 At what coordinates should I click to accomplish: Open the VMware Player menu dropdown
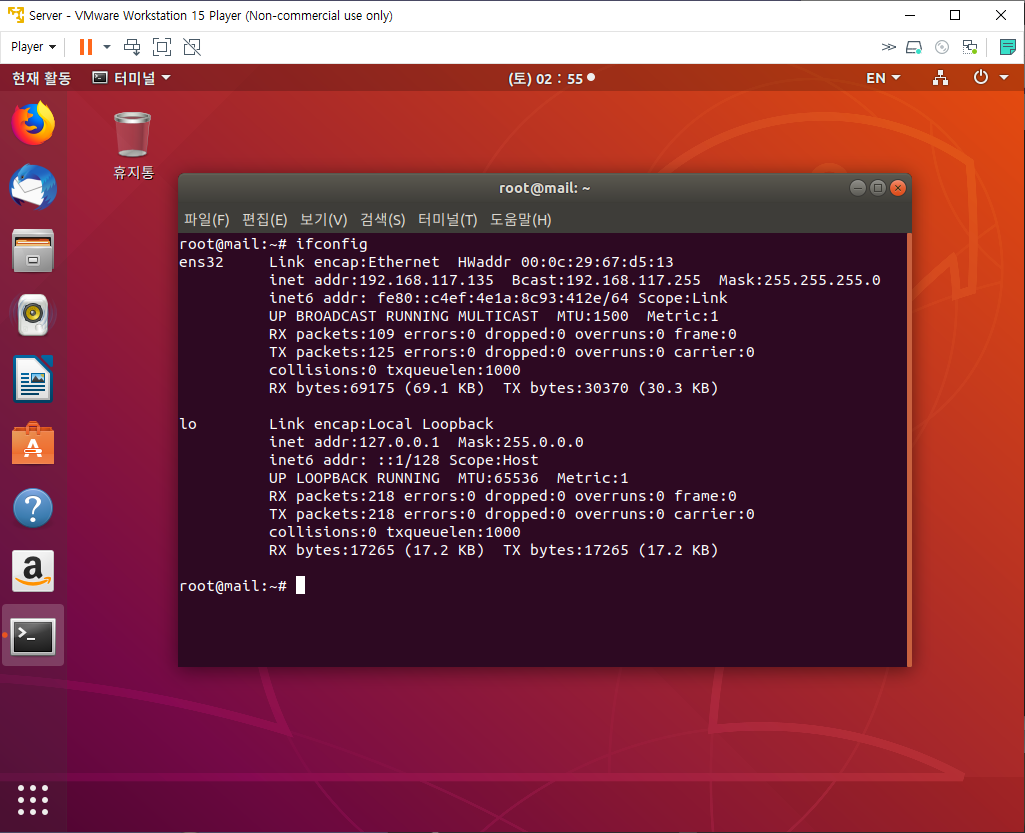pyautogui.click(x=33, y=47)
